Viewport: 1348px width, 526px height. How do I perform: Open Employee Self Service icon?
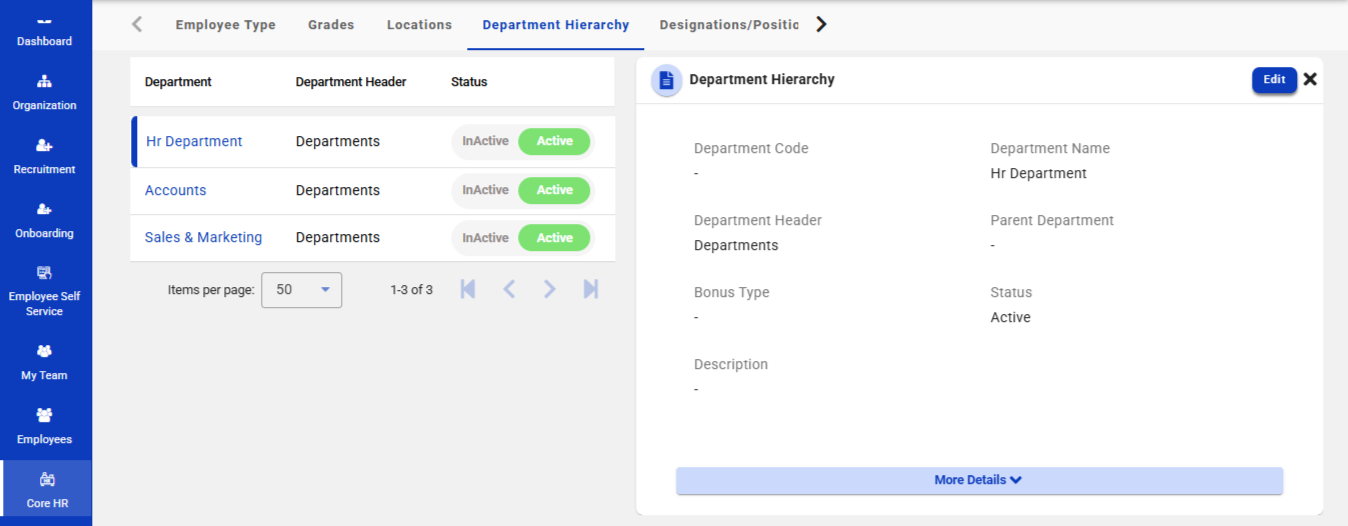tap(44, 273)
